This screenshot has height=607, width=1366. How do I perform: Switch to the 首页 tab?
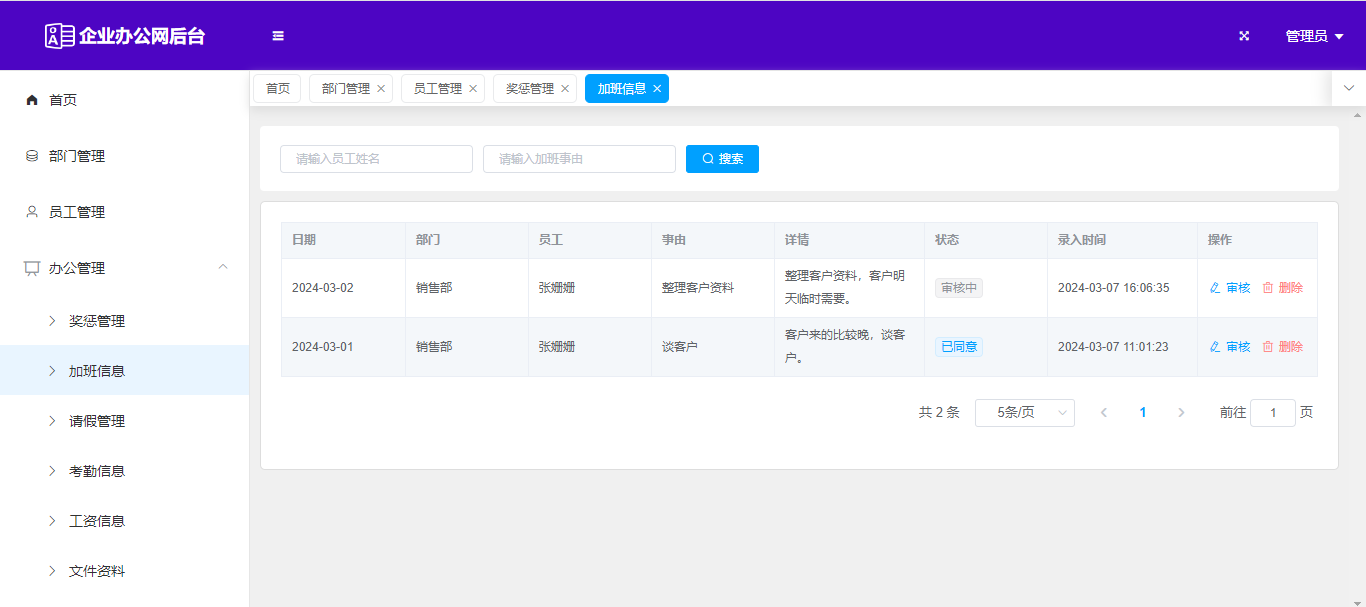click(x=277, y=89)
